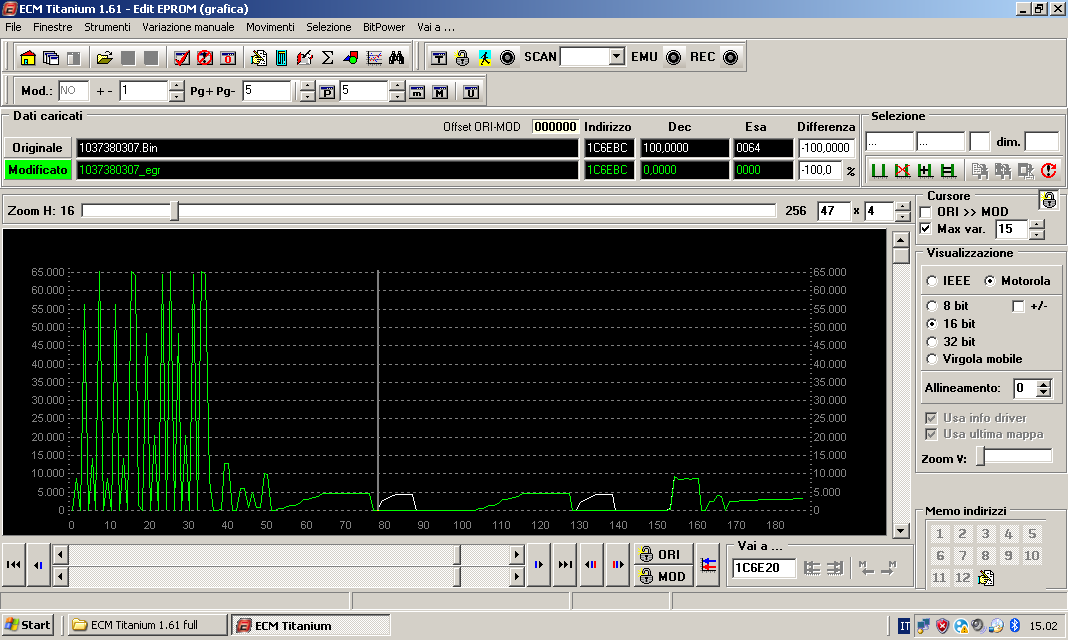Screen dimensions: 1068x640
Task: Click the red-crossed cancel selection icon
Action: click(x=902, y=170)
